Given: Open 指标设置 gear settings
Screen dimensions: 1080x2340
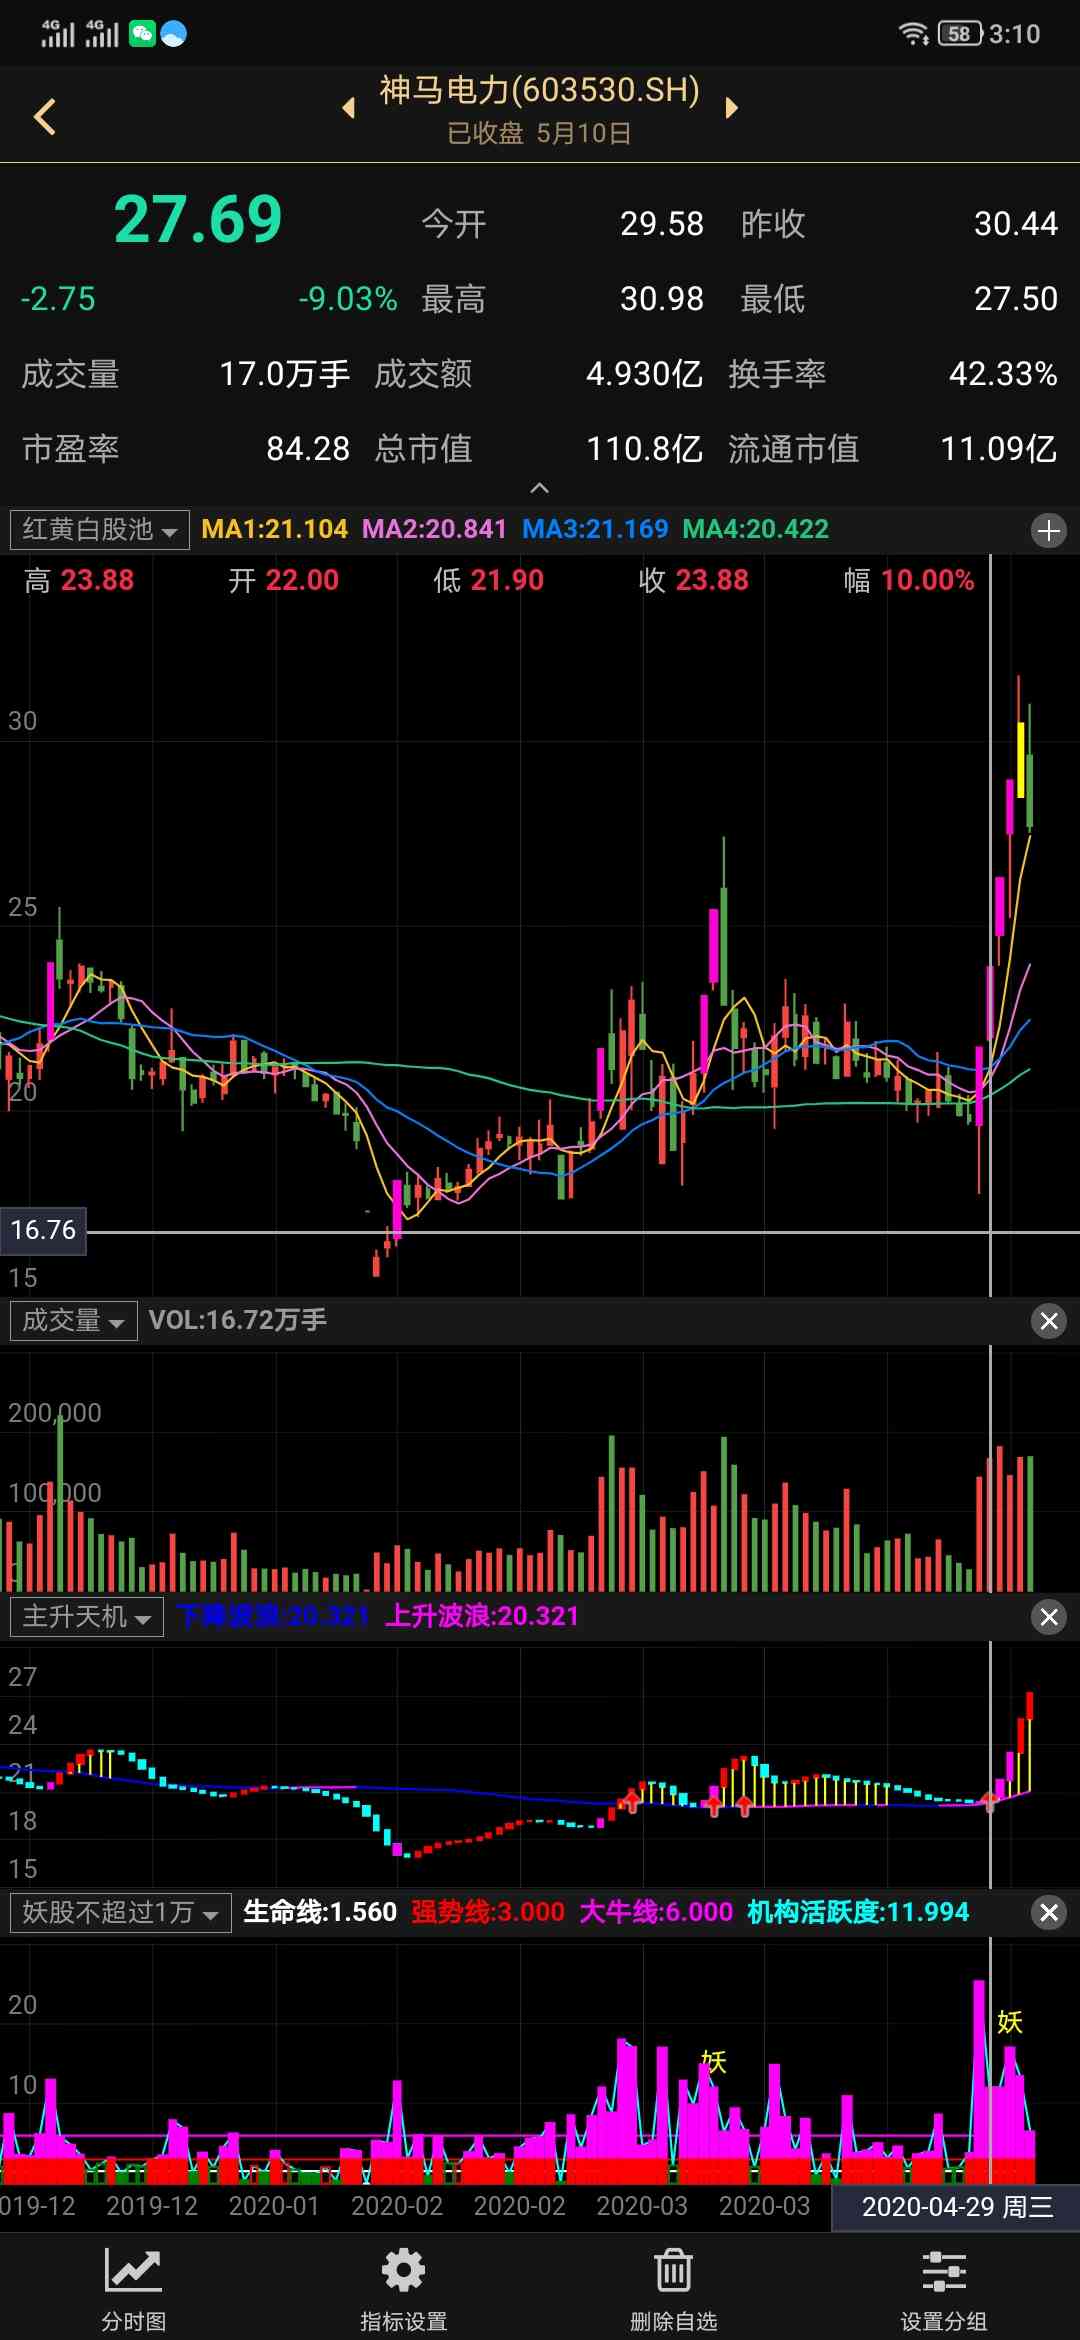Looking at the screenshot, I should (403, 2287).
